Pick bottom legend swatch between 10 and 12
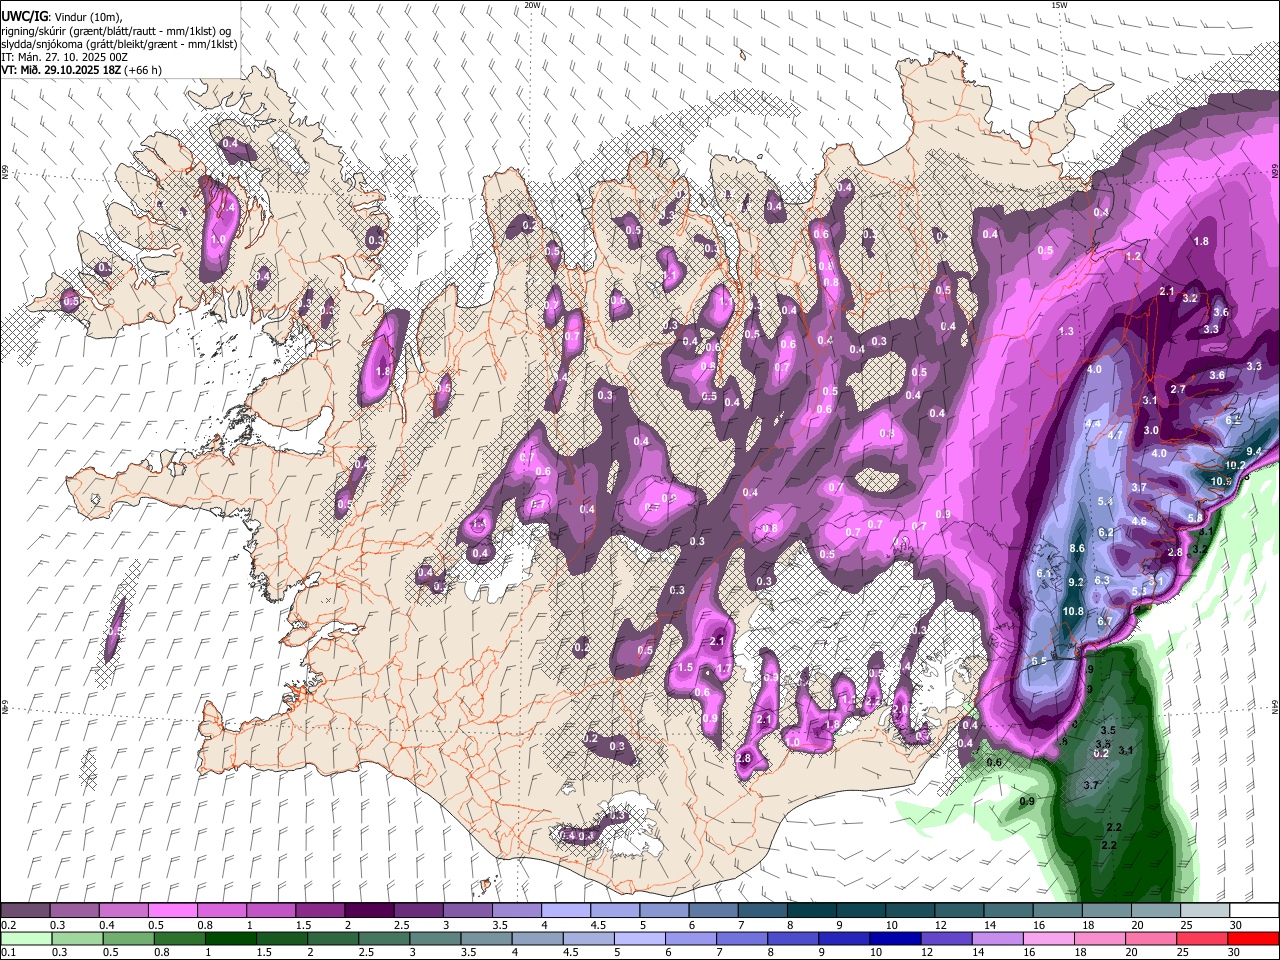The height and width of the screenshot is (960, 1280). coord(894,938)
